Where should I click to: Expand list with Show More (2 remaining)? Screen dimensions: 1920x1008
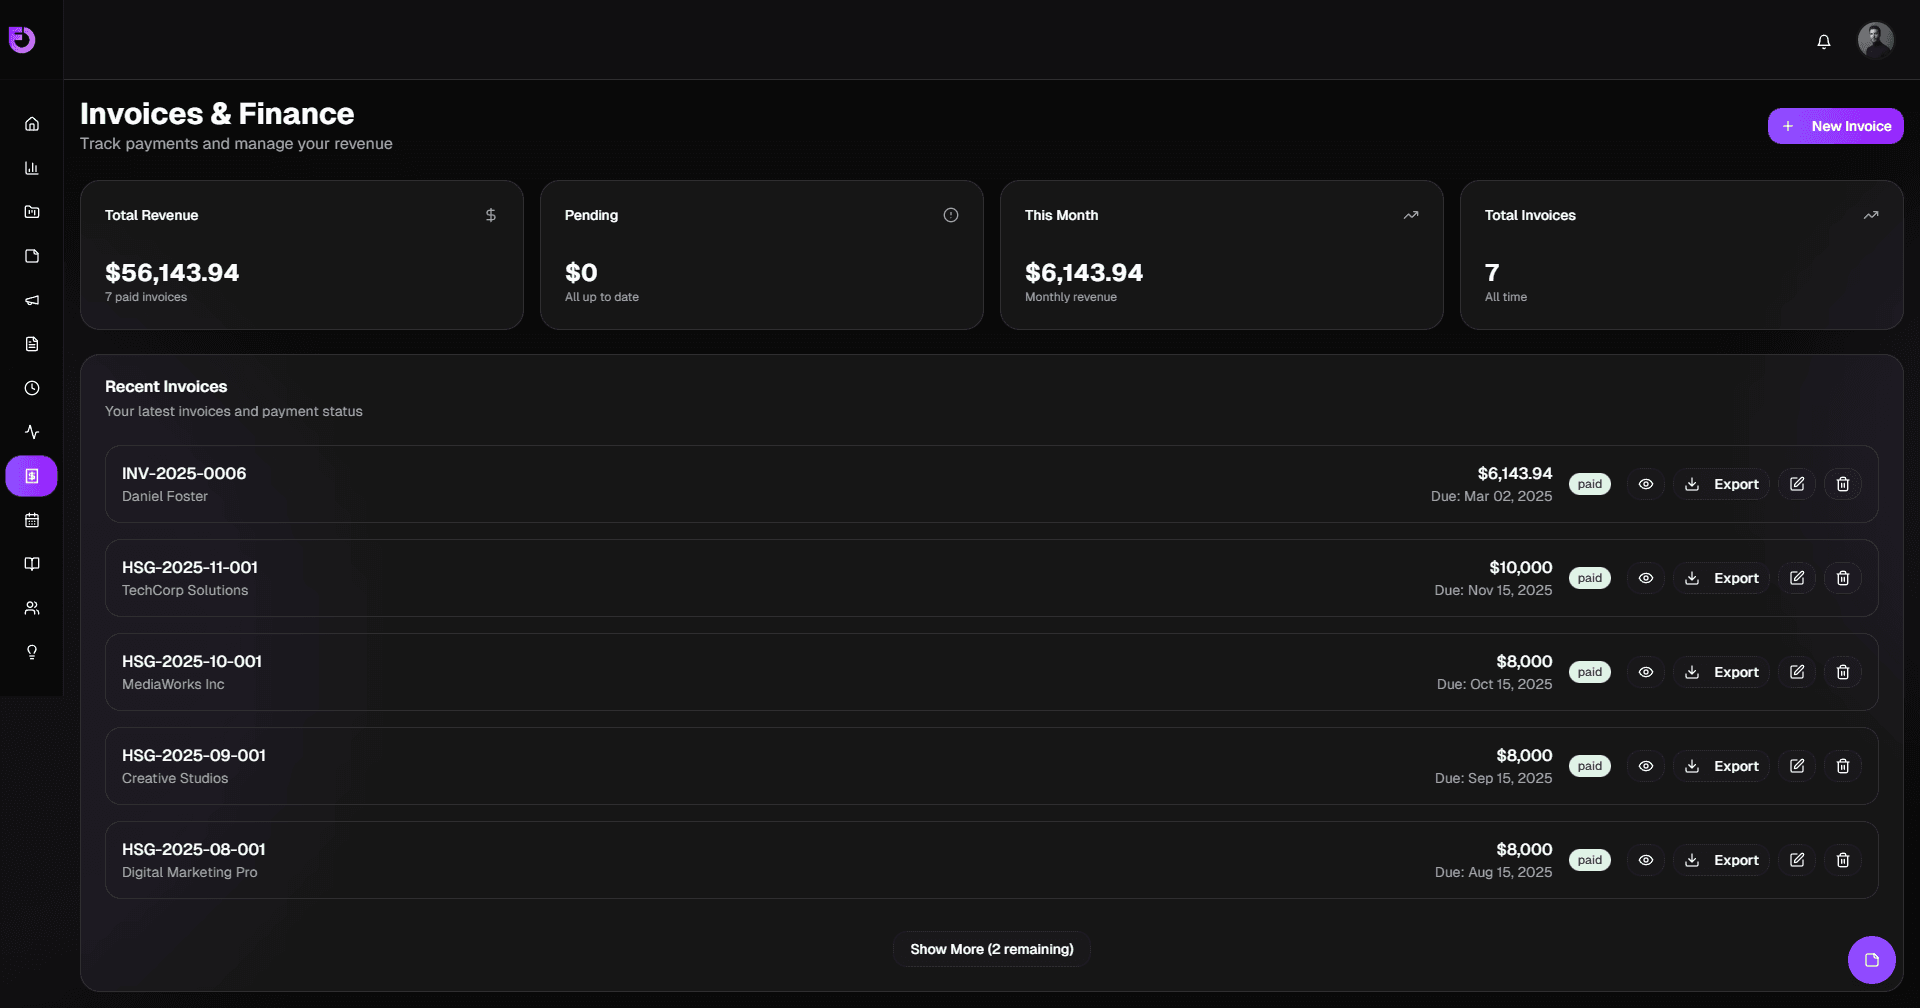[991, 949]
